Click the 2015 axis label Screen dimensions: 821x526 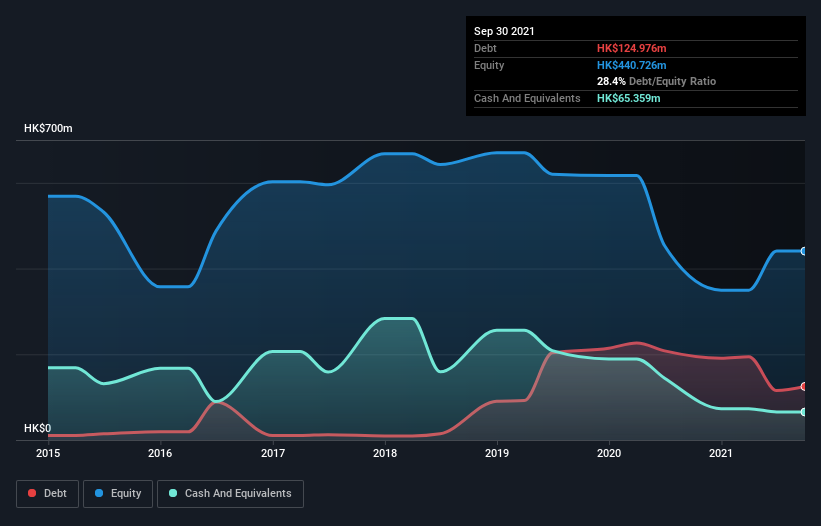[x=48, y=453]
